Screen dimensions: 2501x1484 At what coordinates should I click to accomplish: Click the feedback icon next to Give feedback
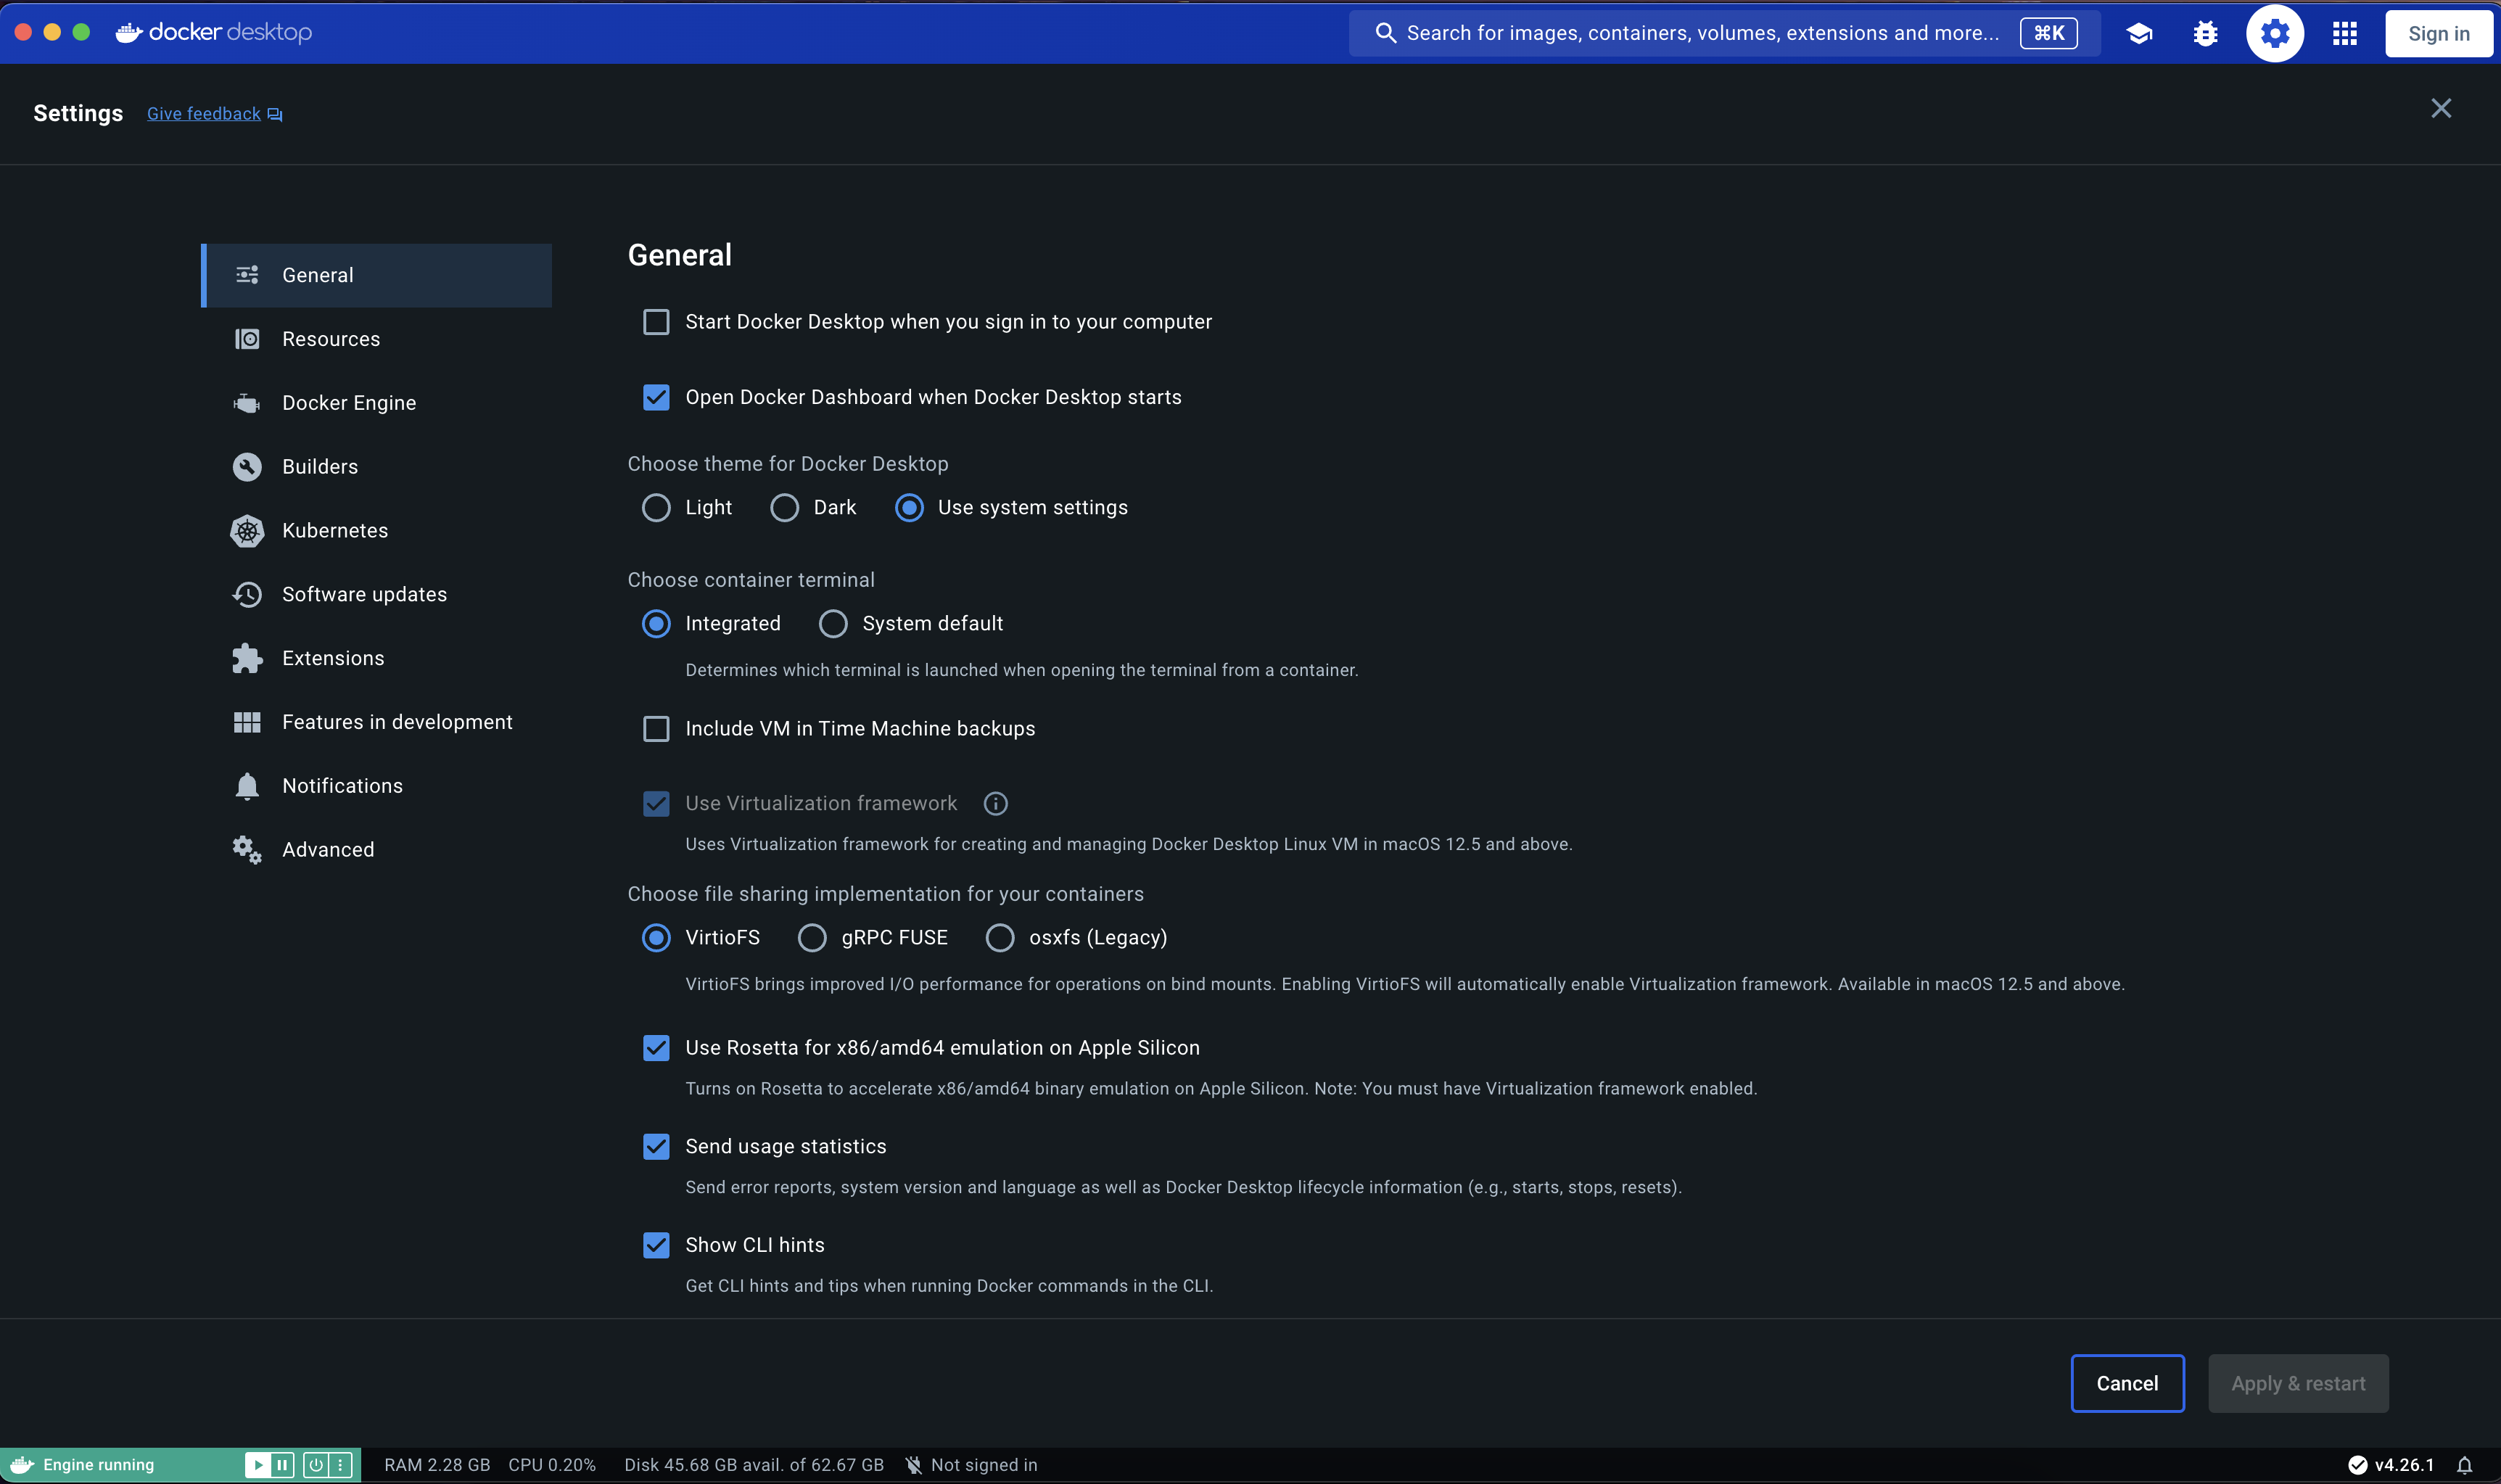coord(275,115)
